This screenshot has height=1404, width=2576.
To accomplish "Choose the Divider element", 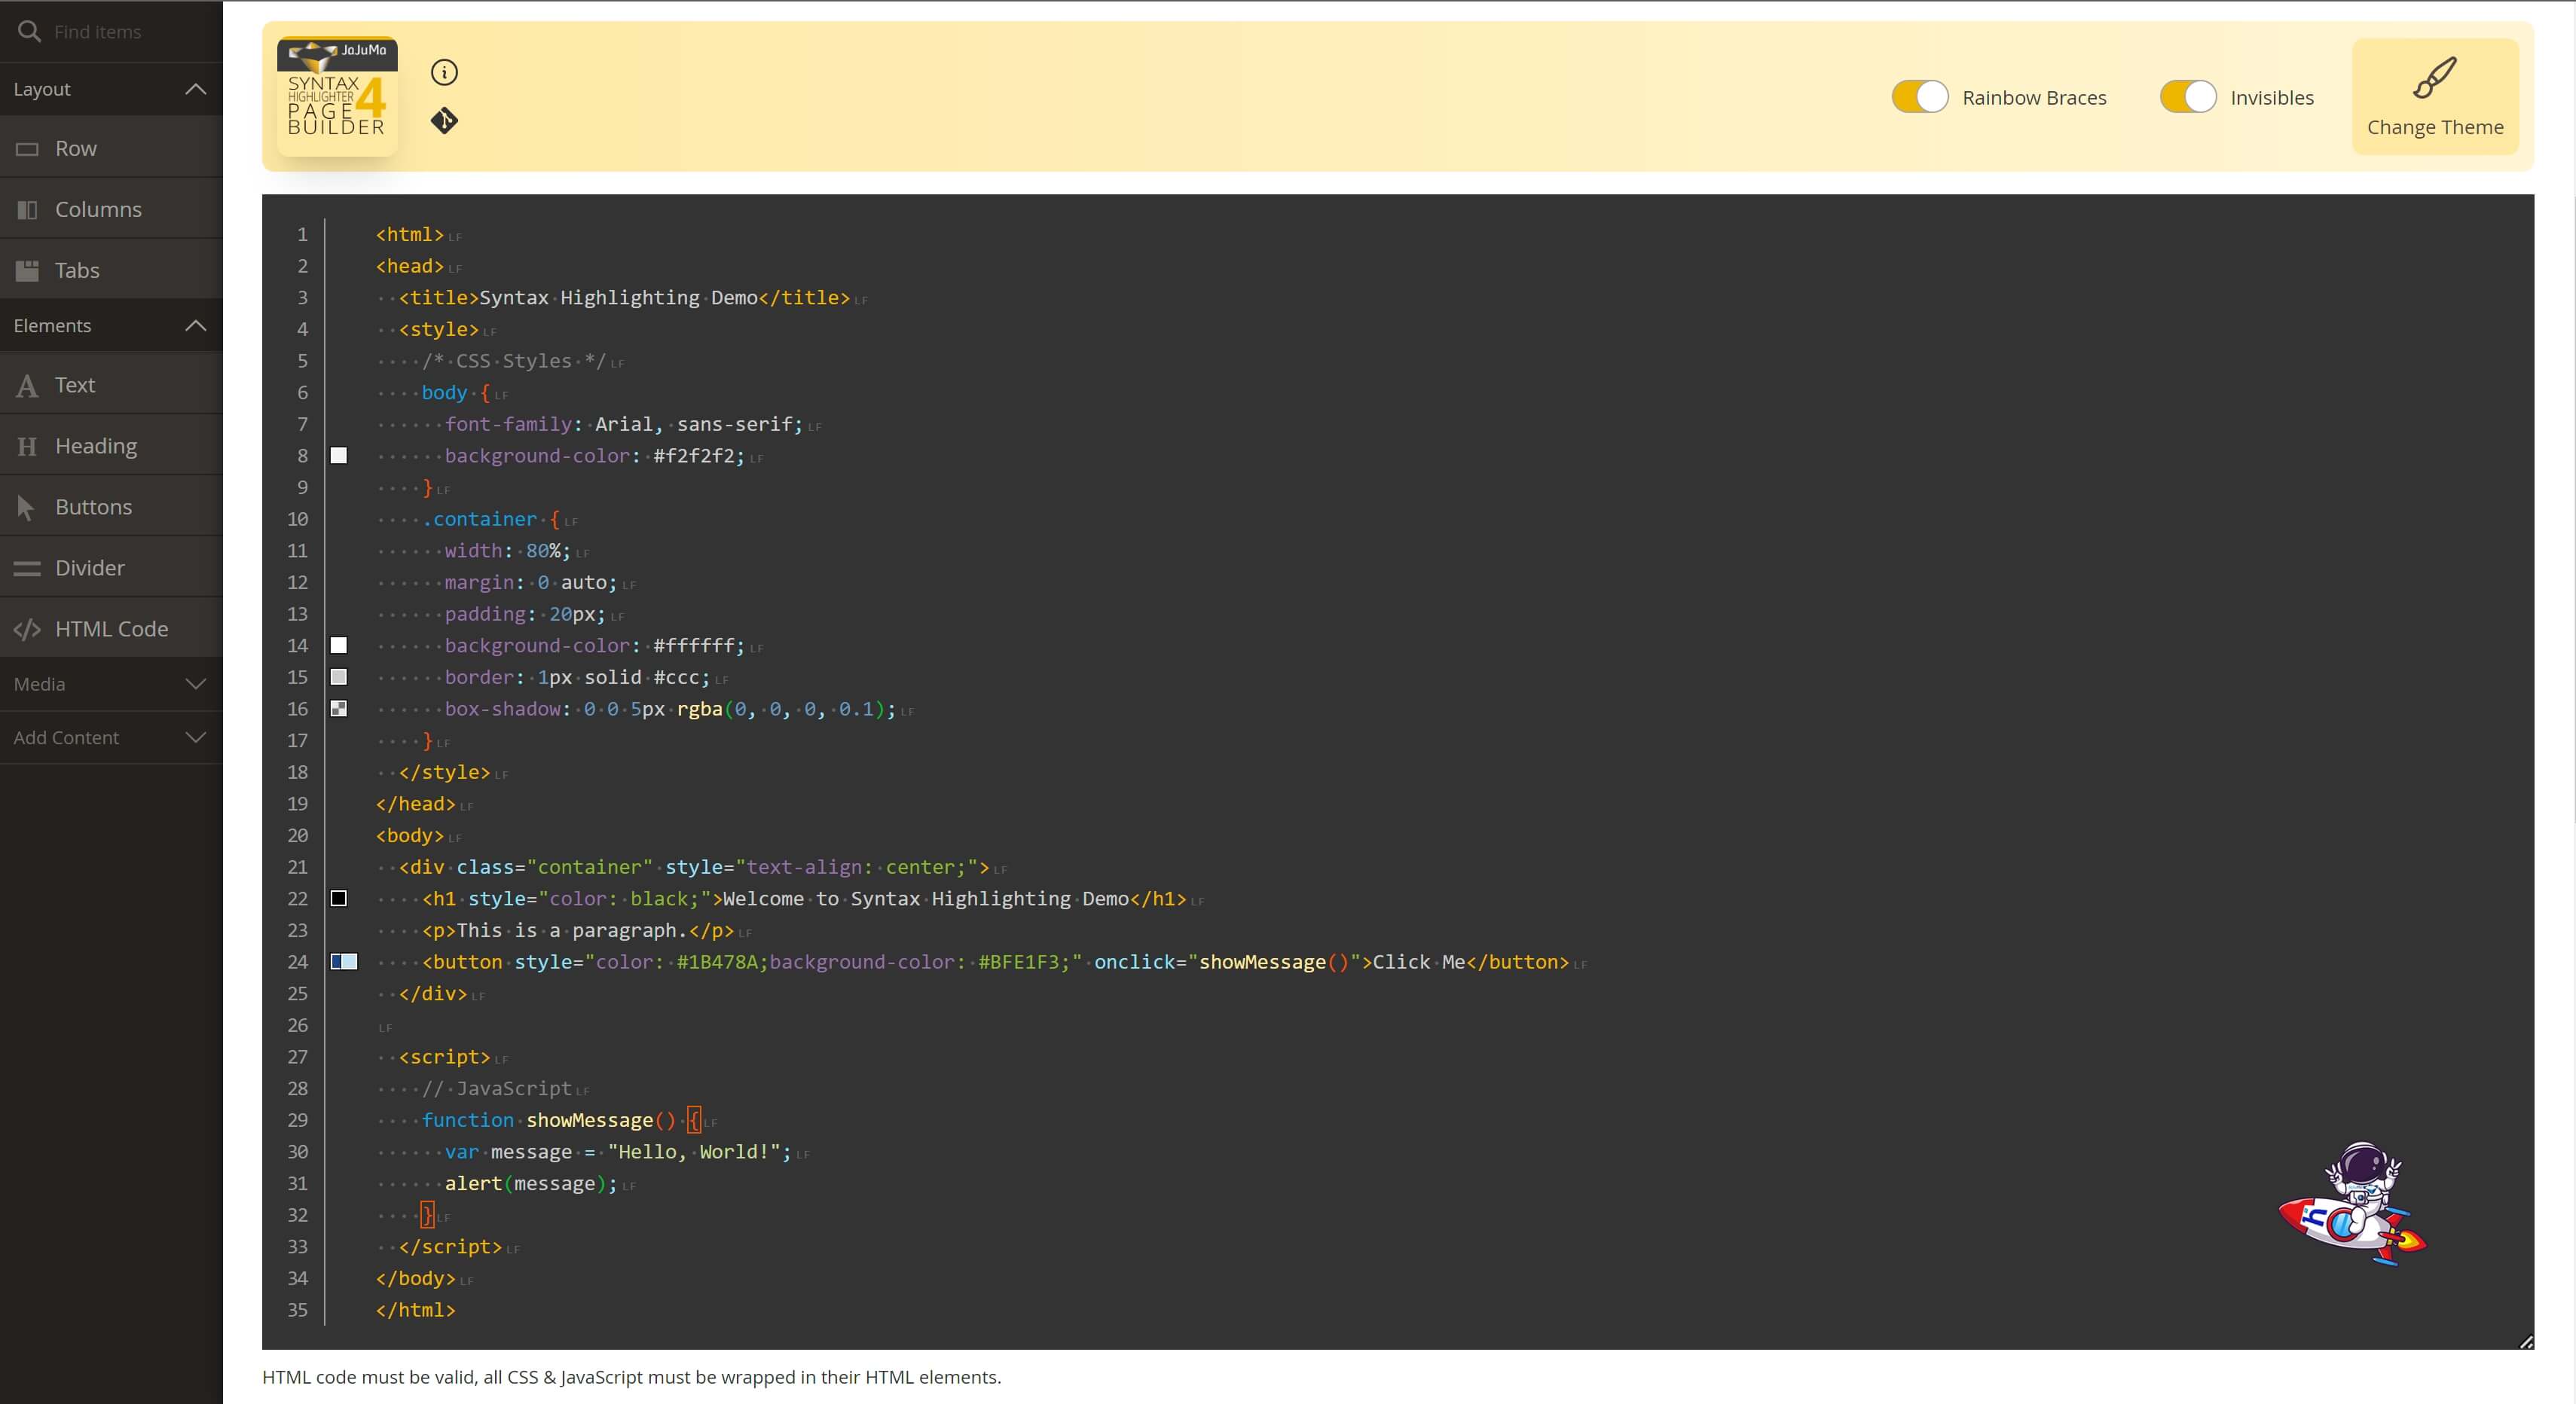I will coord(90,568).
